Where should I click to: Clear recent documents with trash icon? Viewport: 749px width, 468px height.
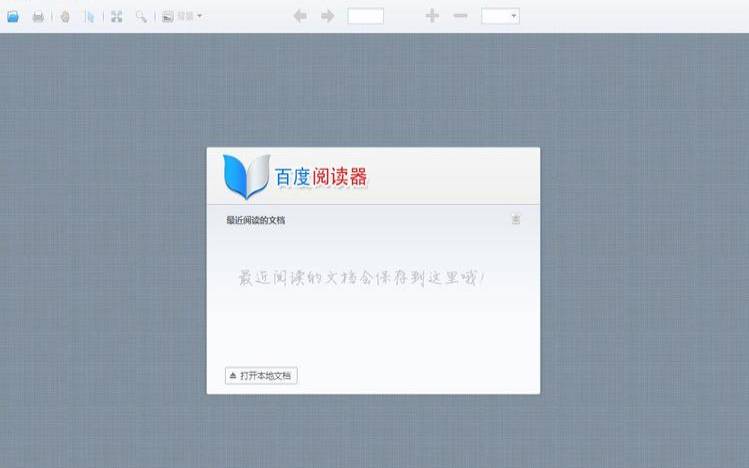[515, 219]
